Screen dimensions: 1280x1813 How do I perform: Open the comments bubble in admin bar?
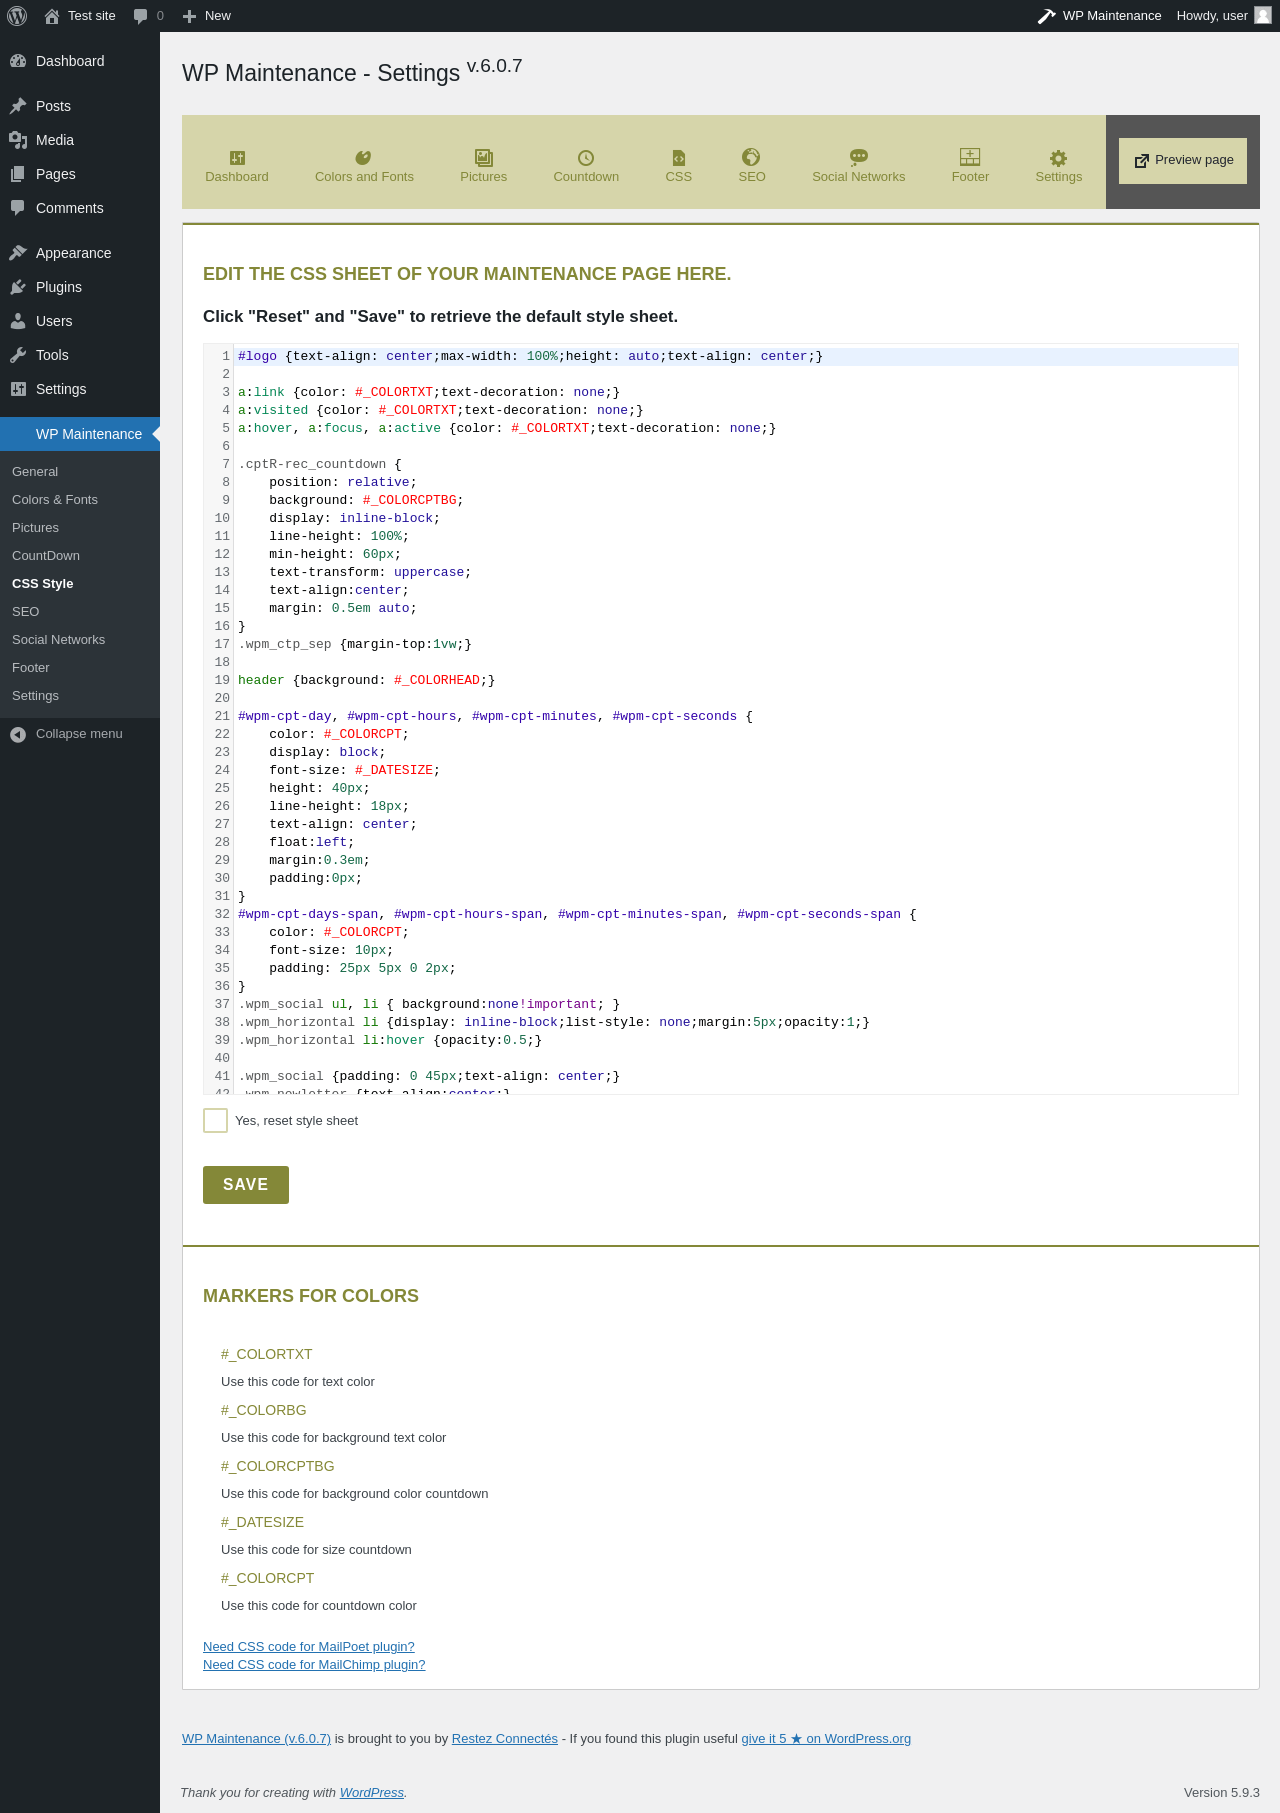[140, 16]
